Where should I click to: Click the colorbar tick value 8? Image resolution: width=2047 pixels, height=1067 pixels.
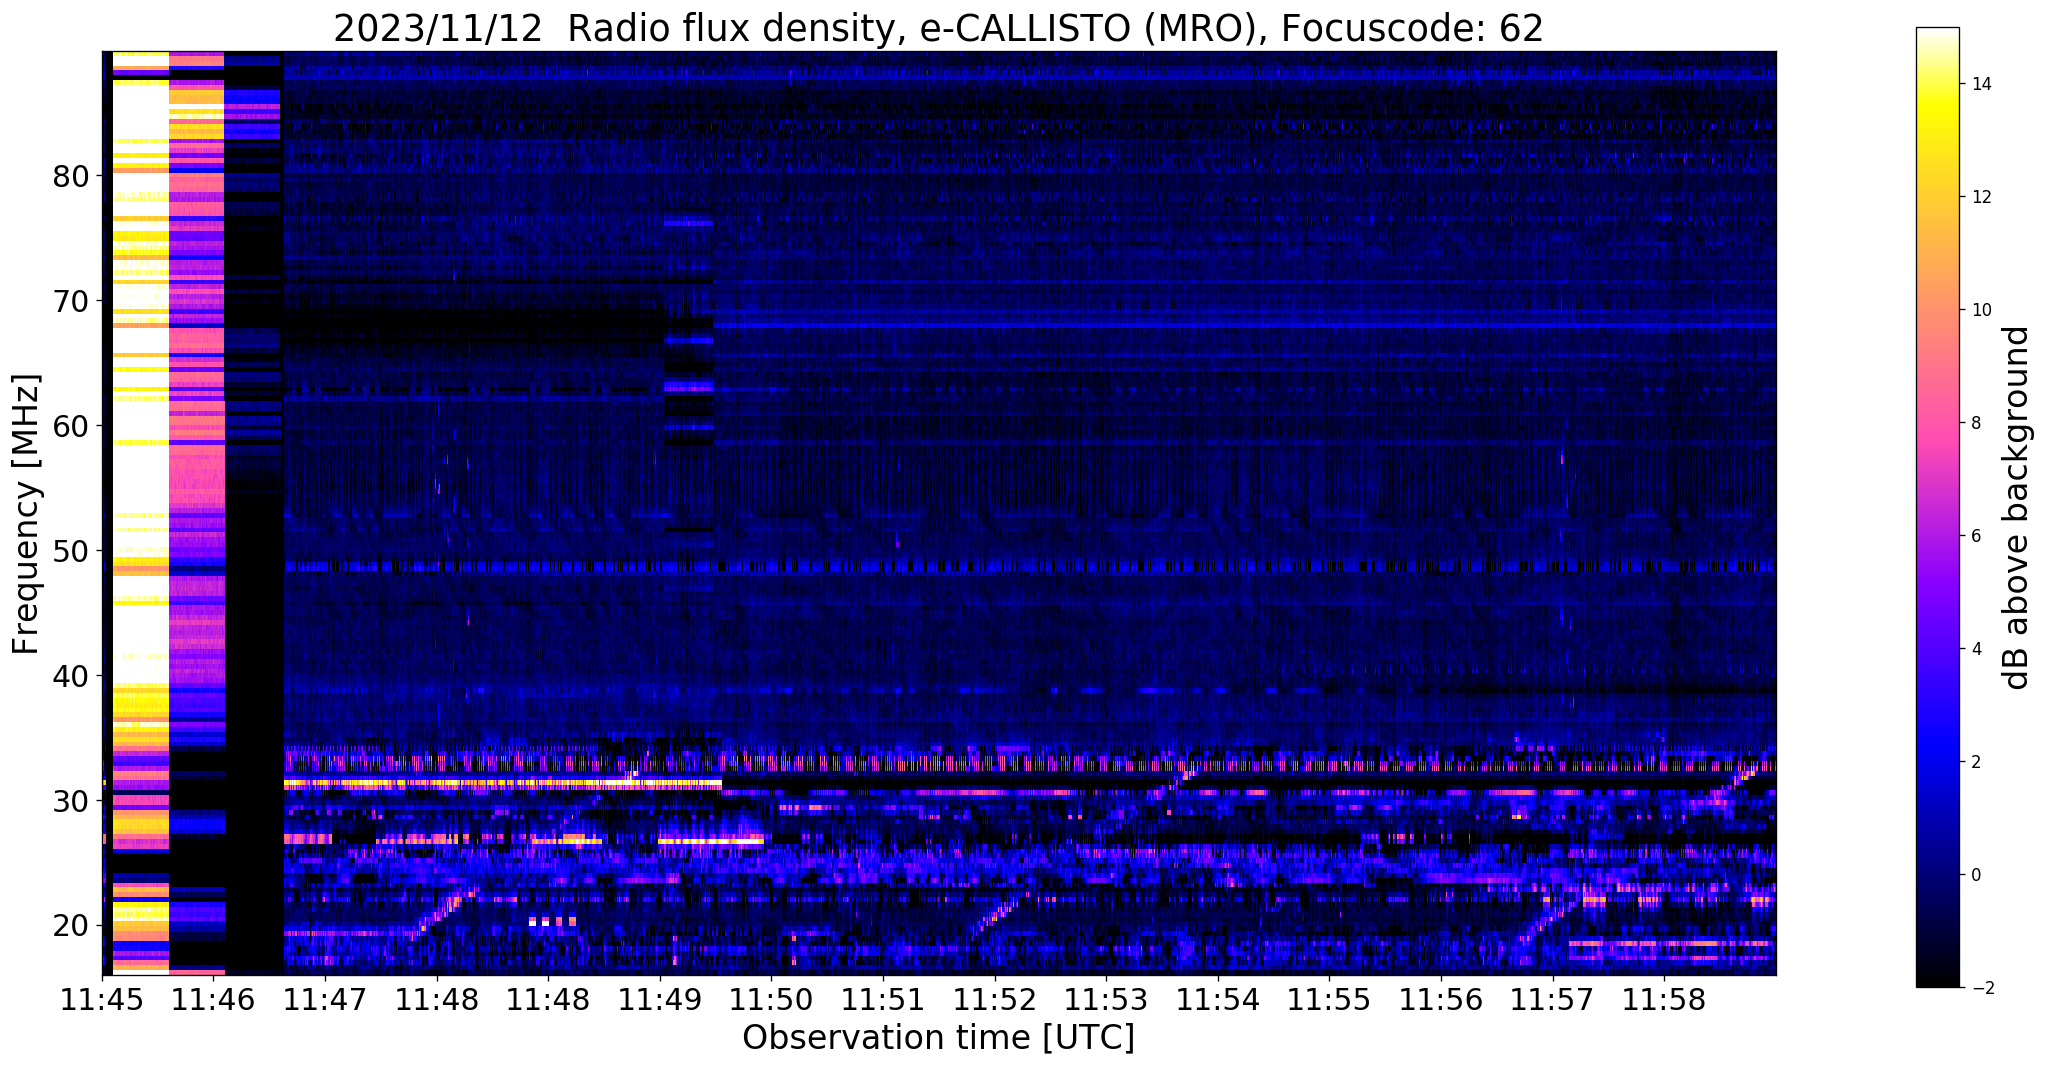[1975, 423]
